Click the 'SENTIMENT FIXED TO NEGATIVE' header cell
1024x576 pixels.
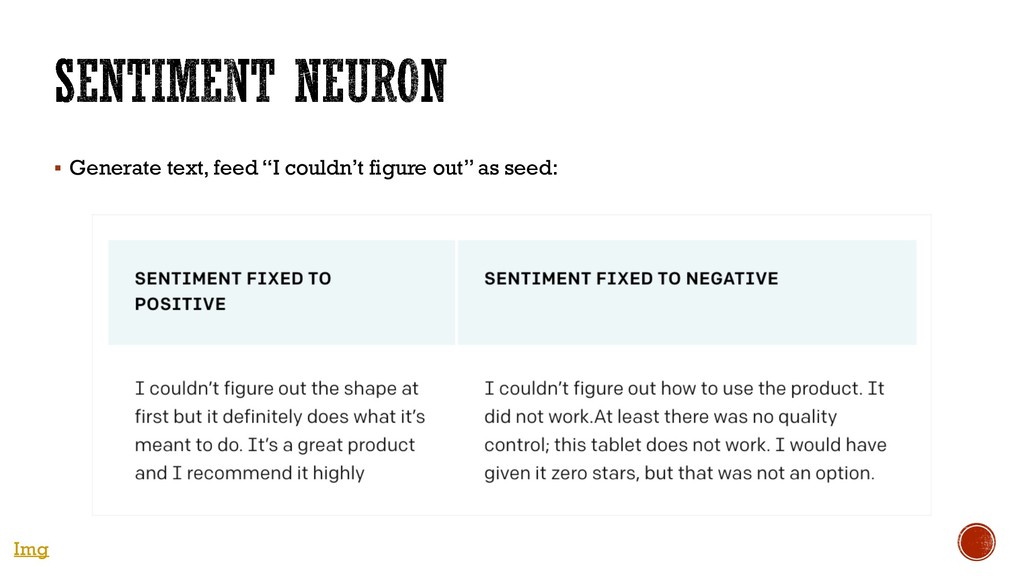(x=630, y=279)
